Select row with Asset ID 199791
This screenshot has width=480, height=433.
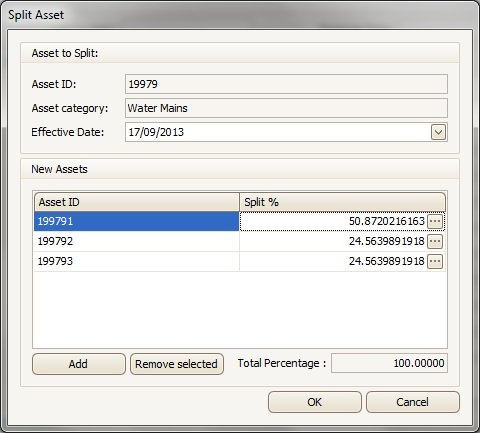136,221
